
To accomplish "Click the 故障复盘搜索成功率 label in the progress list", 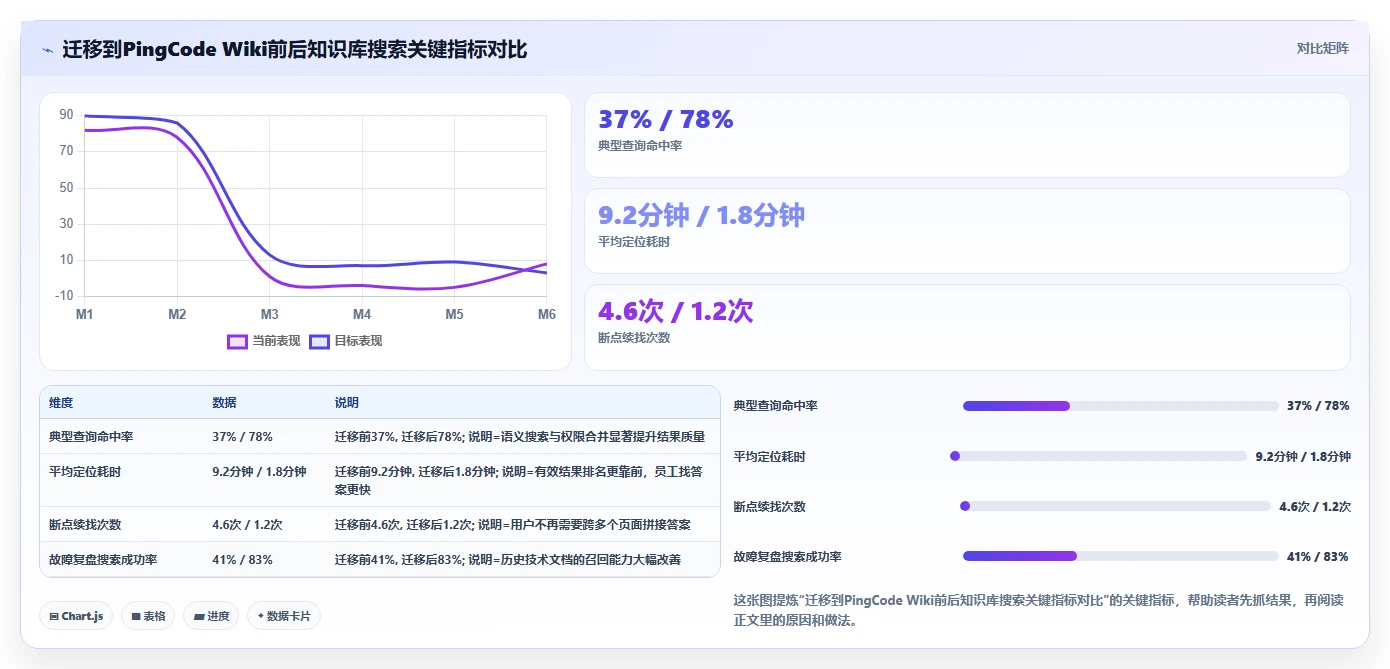I will [x=787, y=557].
